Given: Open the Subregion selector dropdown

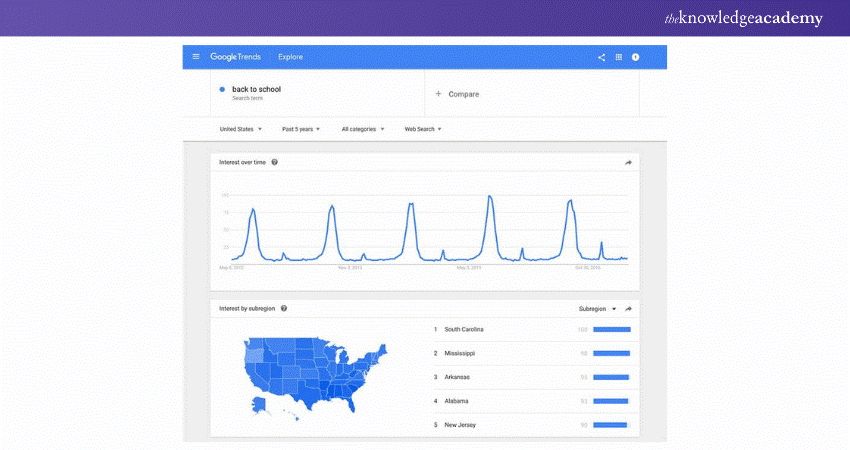Looking at the screenshot, I should click(597, 309).
